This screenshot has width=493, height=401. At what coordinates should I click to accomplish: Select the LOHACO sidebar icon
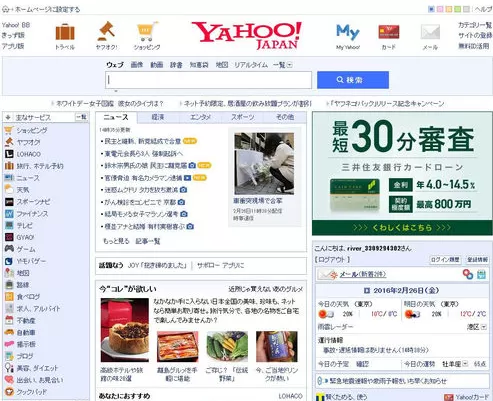[9, 154]
